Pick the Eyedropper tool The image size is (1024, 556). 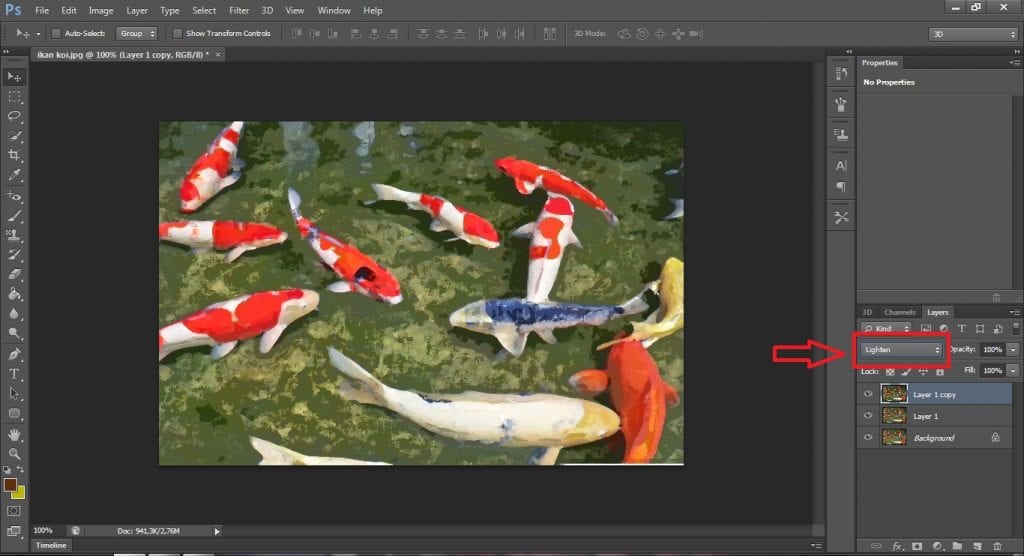pyautogui.click(x=14, y=175)
